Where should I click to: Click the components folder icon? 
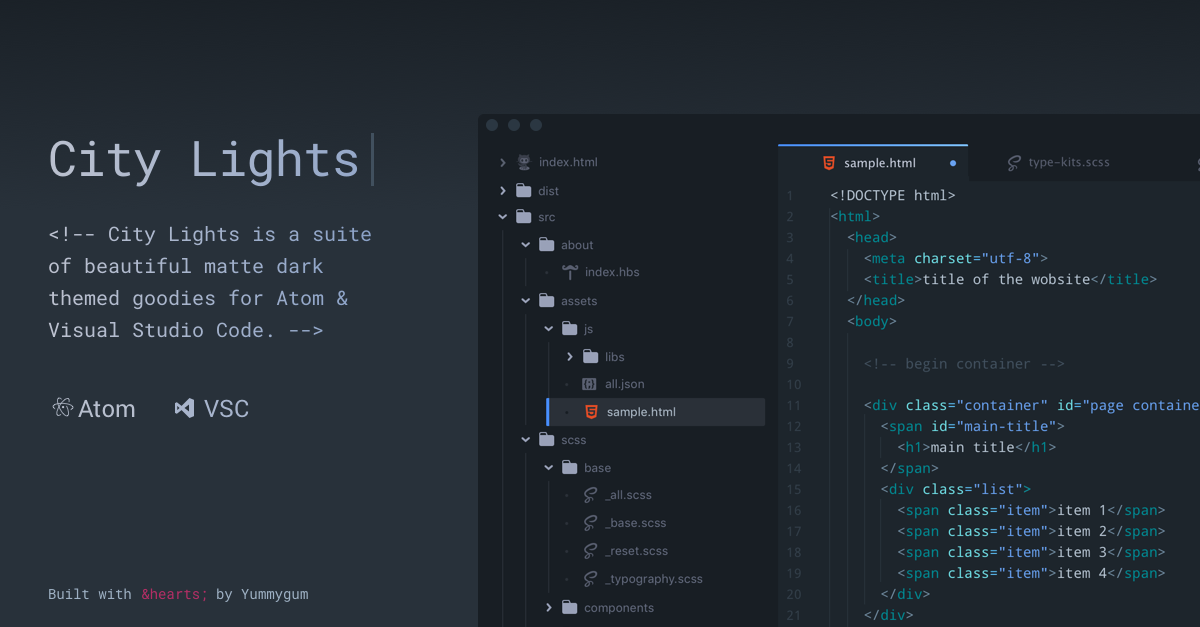[x=570, y=607]
